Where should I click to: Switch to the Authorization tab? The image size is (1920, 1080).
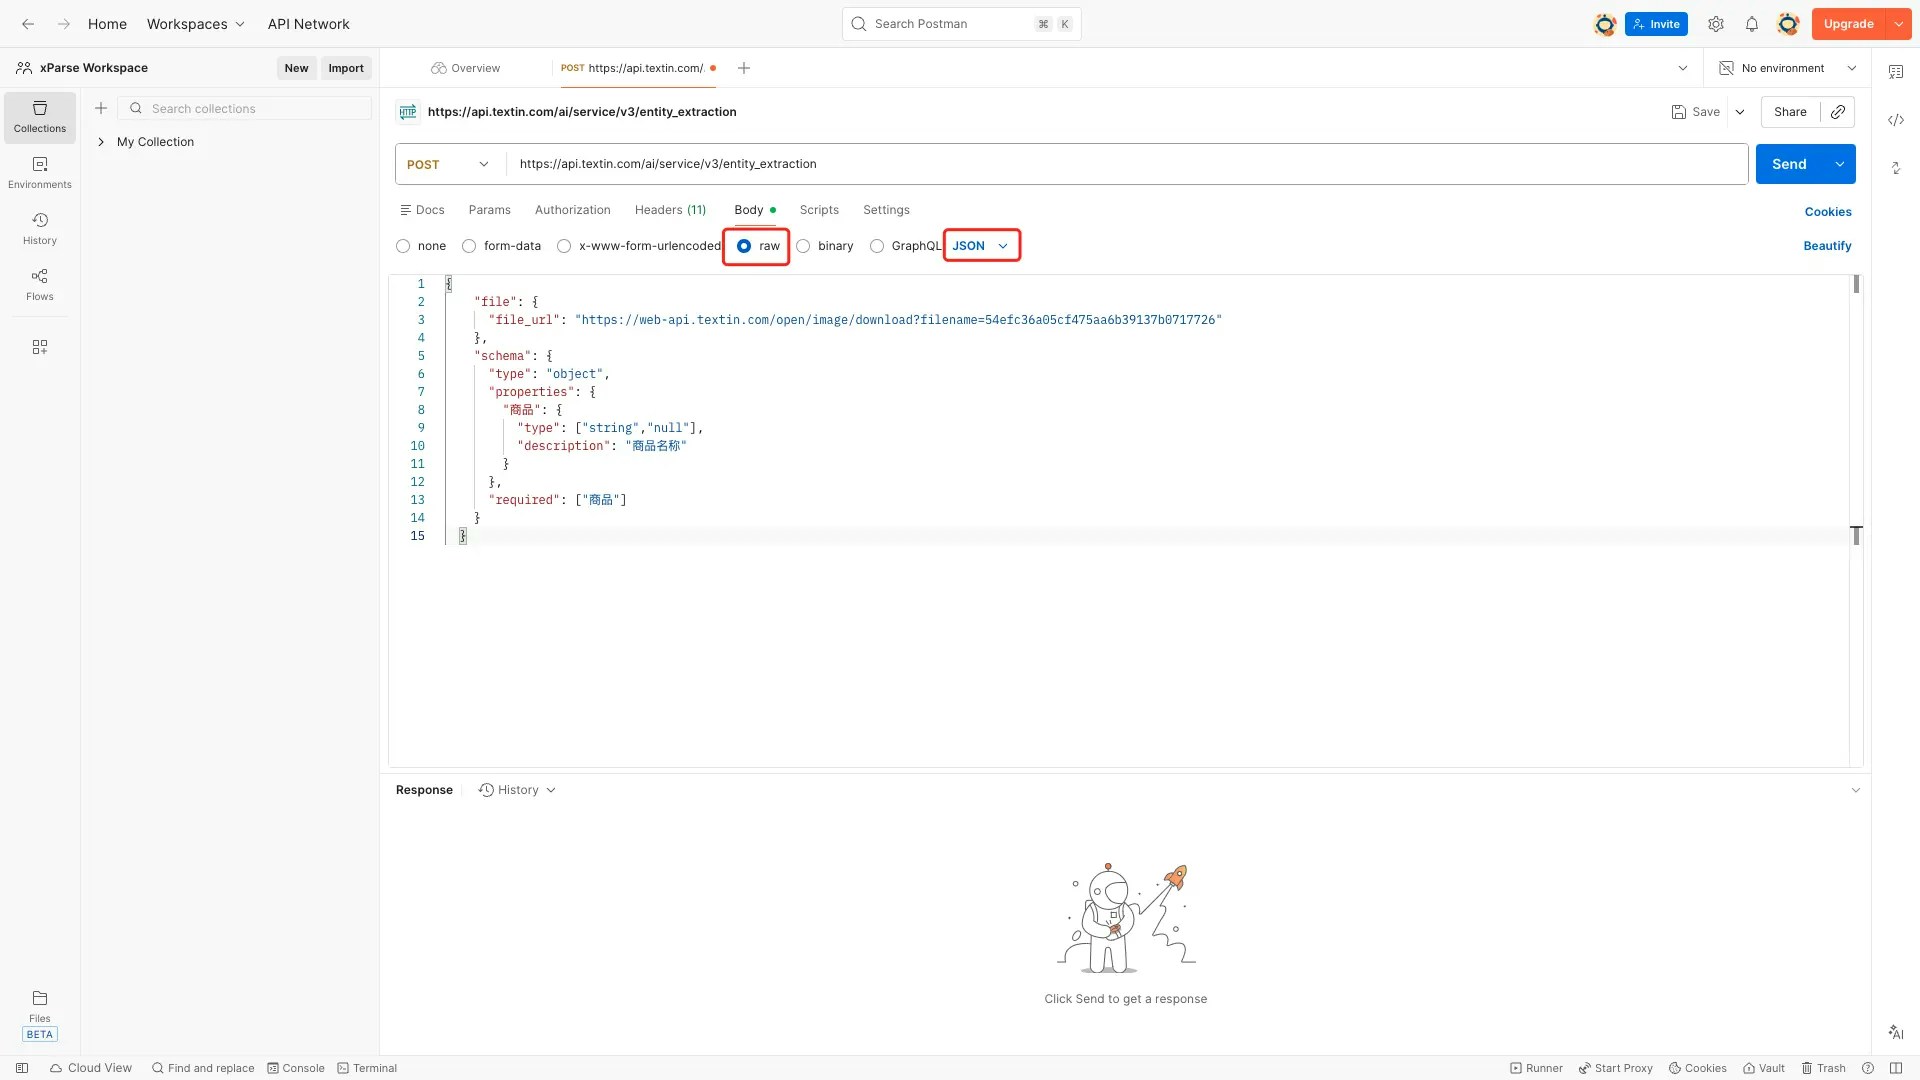coord(572,210)
